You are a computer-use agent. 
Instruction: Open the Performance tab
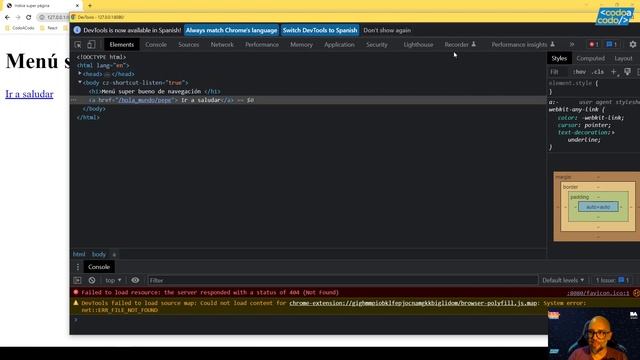(262, 44)
